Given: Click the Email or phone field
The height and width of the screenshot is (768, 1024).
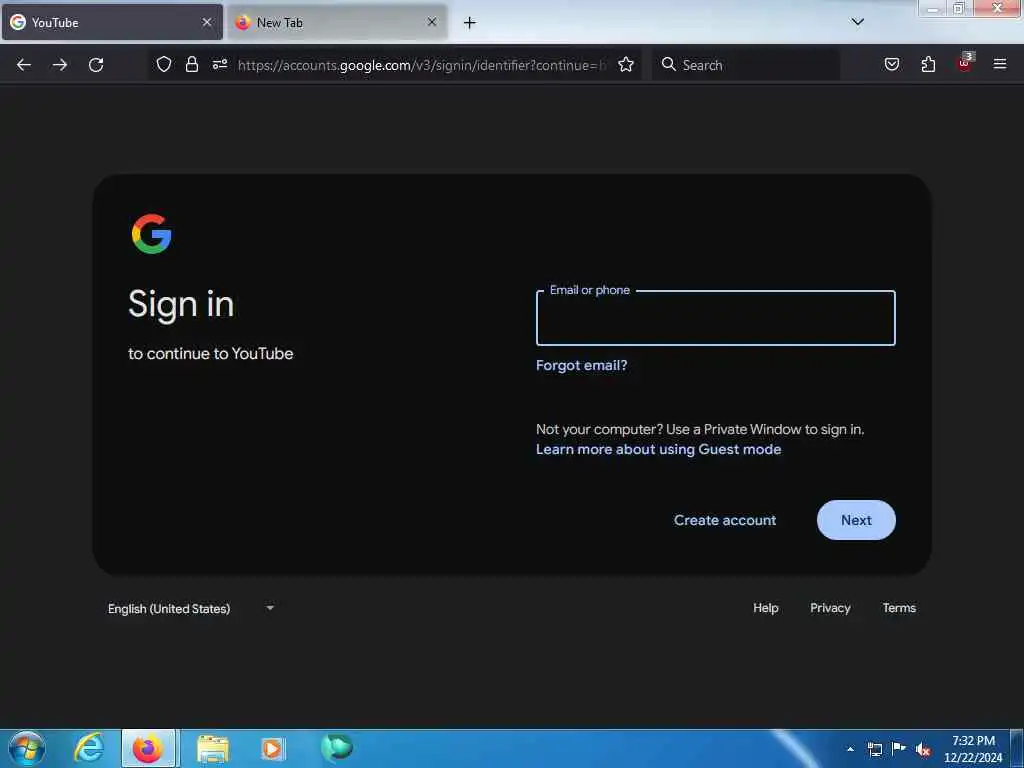Looking at the screenshot, I should 715,317.
